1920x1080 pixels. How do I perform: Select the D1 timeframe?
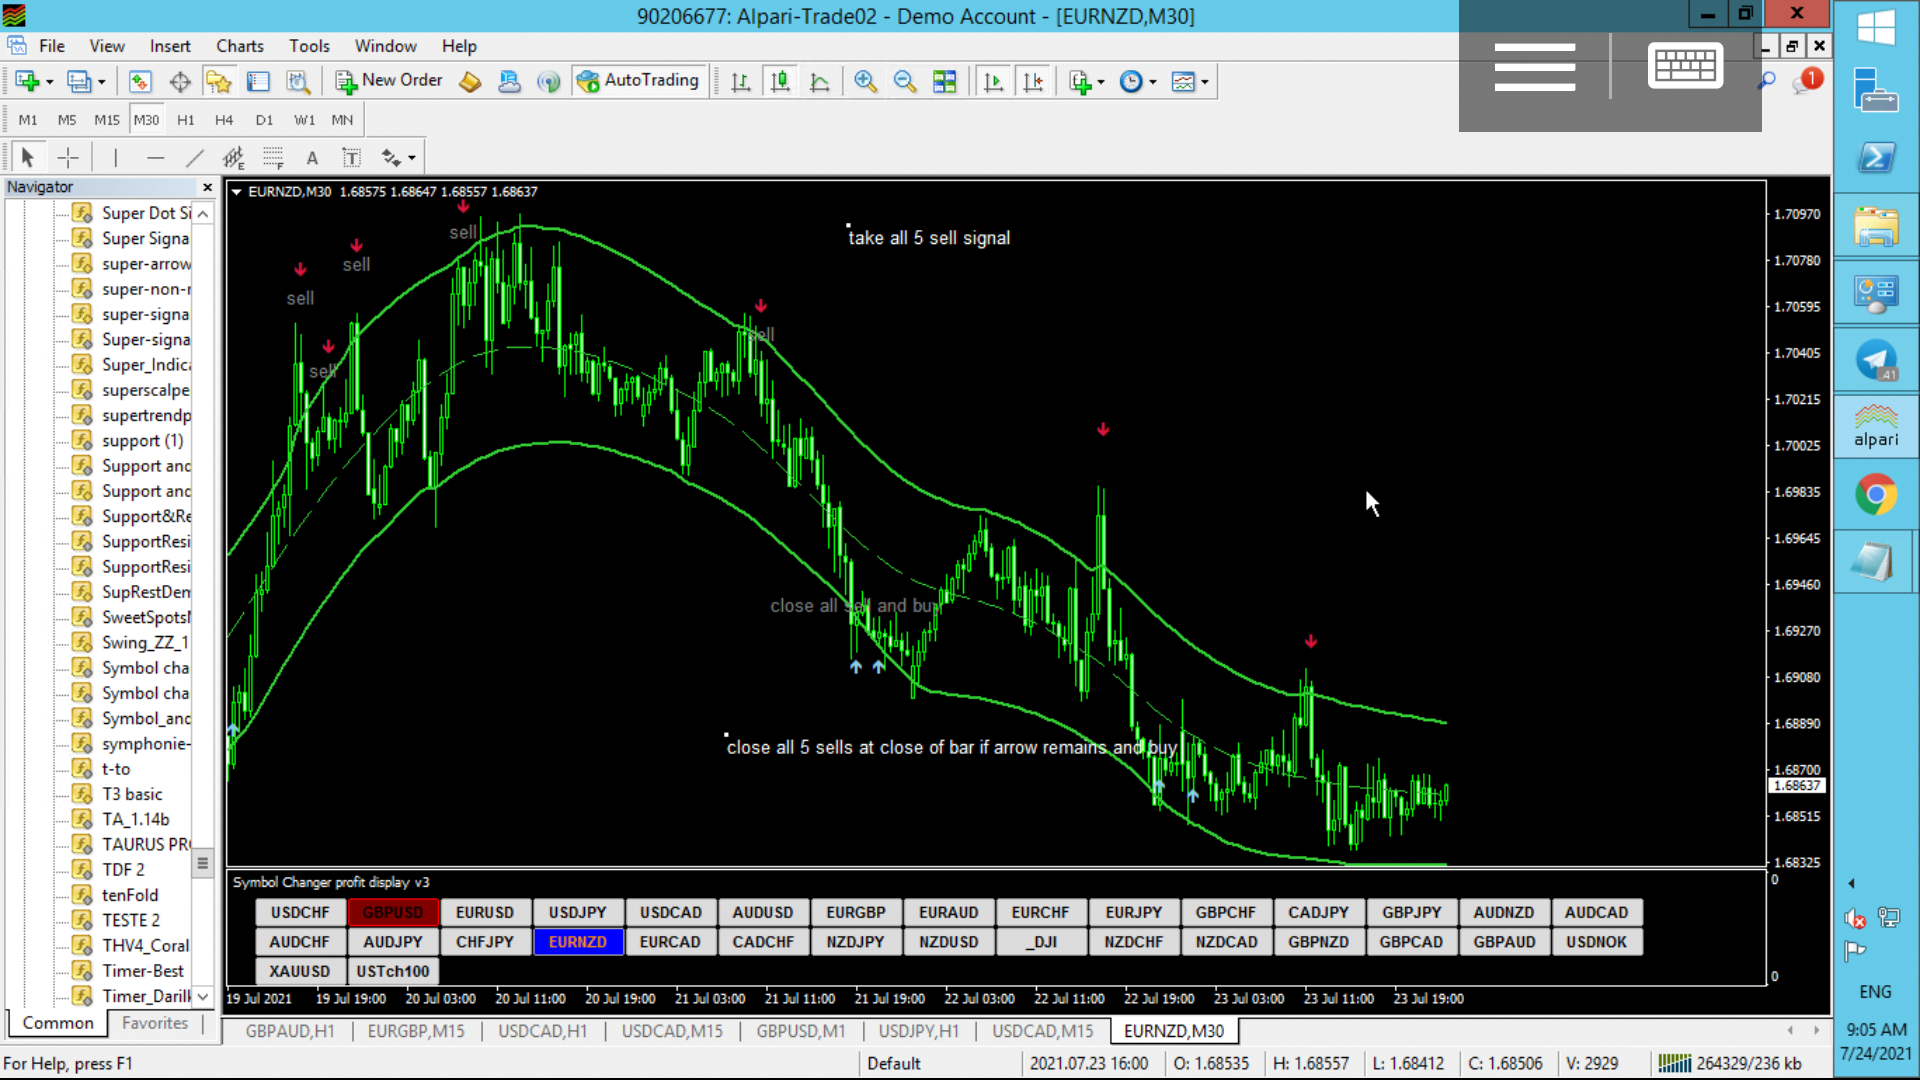tap(264, 120)
